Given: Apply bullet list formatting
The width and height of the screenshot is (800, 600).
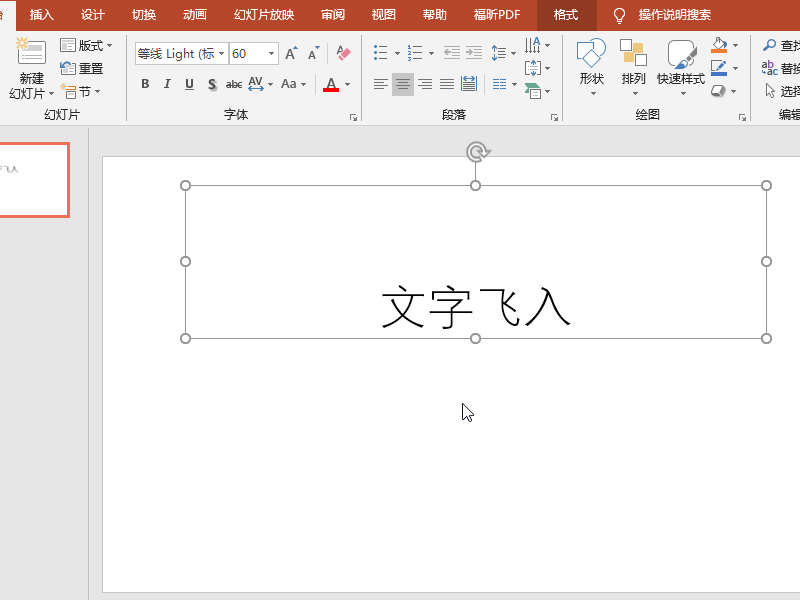Looking at the screenshot, I should click(x=381, y=53).
